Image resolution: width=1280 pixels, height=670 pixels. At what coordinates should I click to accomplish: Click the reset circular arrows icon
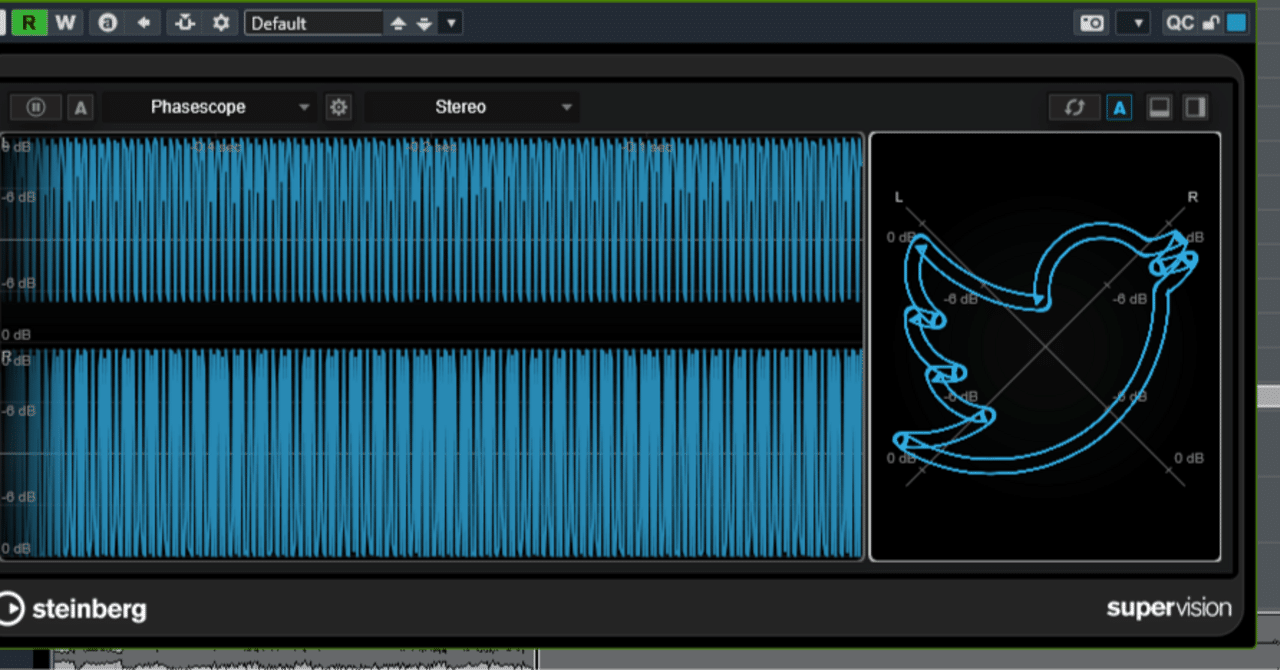(1075, 107)
